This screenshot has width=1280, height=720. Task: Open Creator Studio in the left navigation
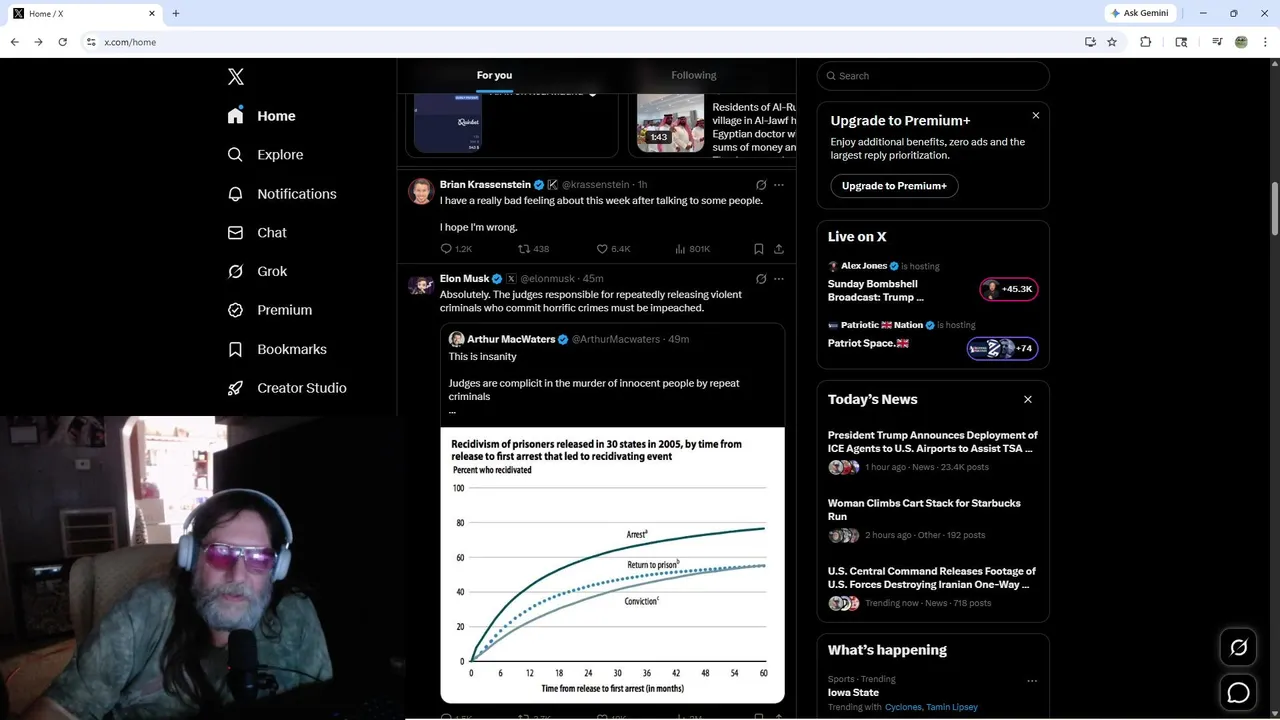pos(287,388)
